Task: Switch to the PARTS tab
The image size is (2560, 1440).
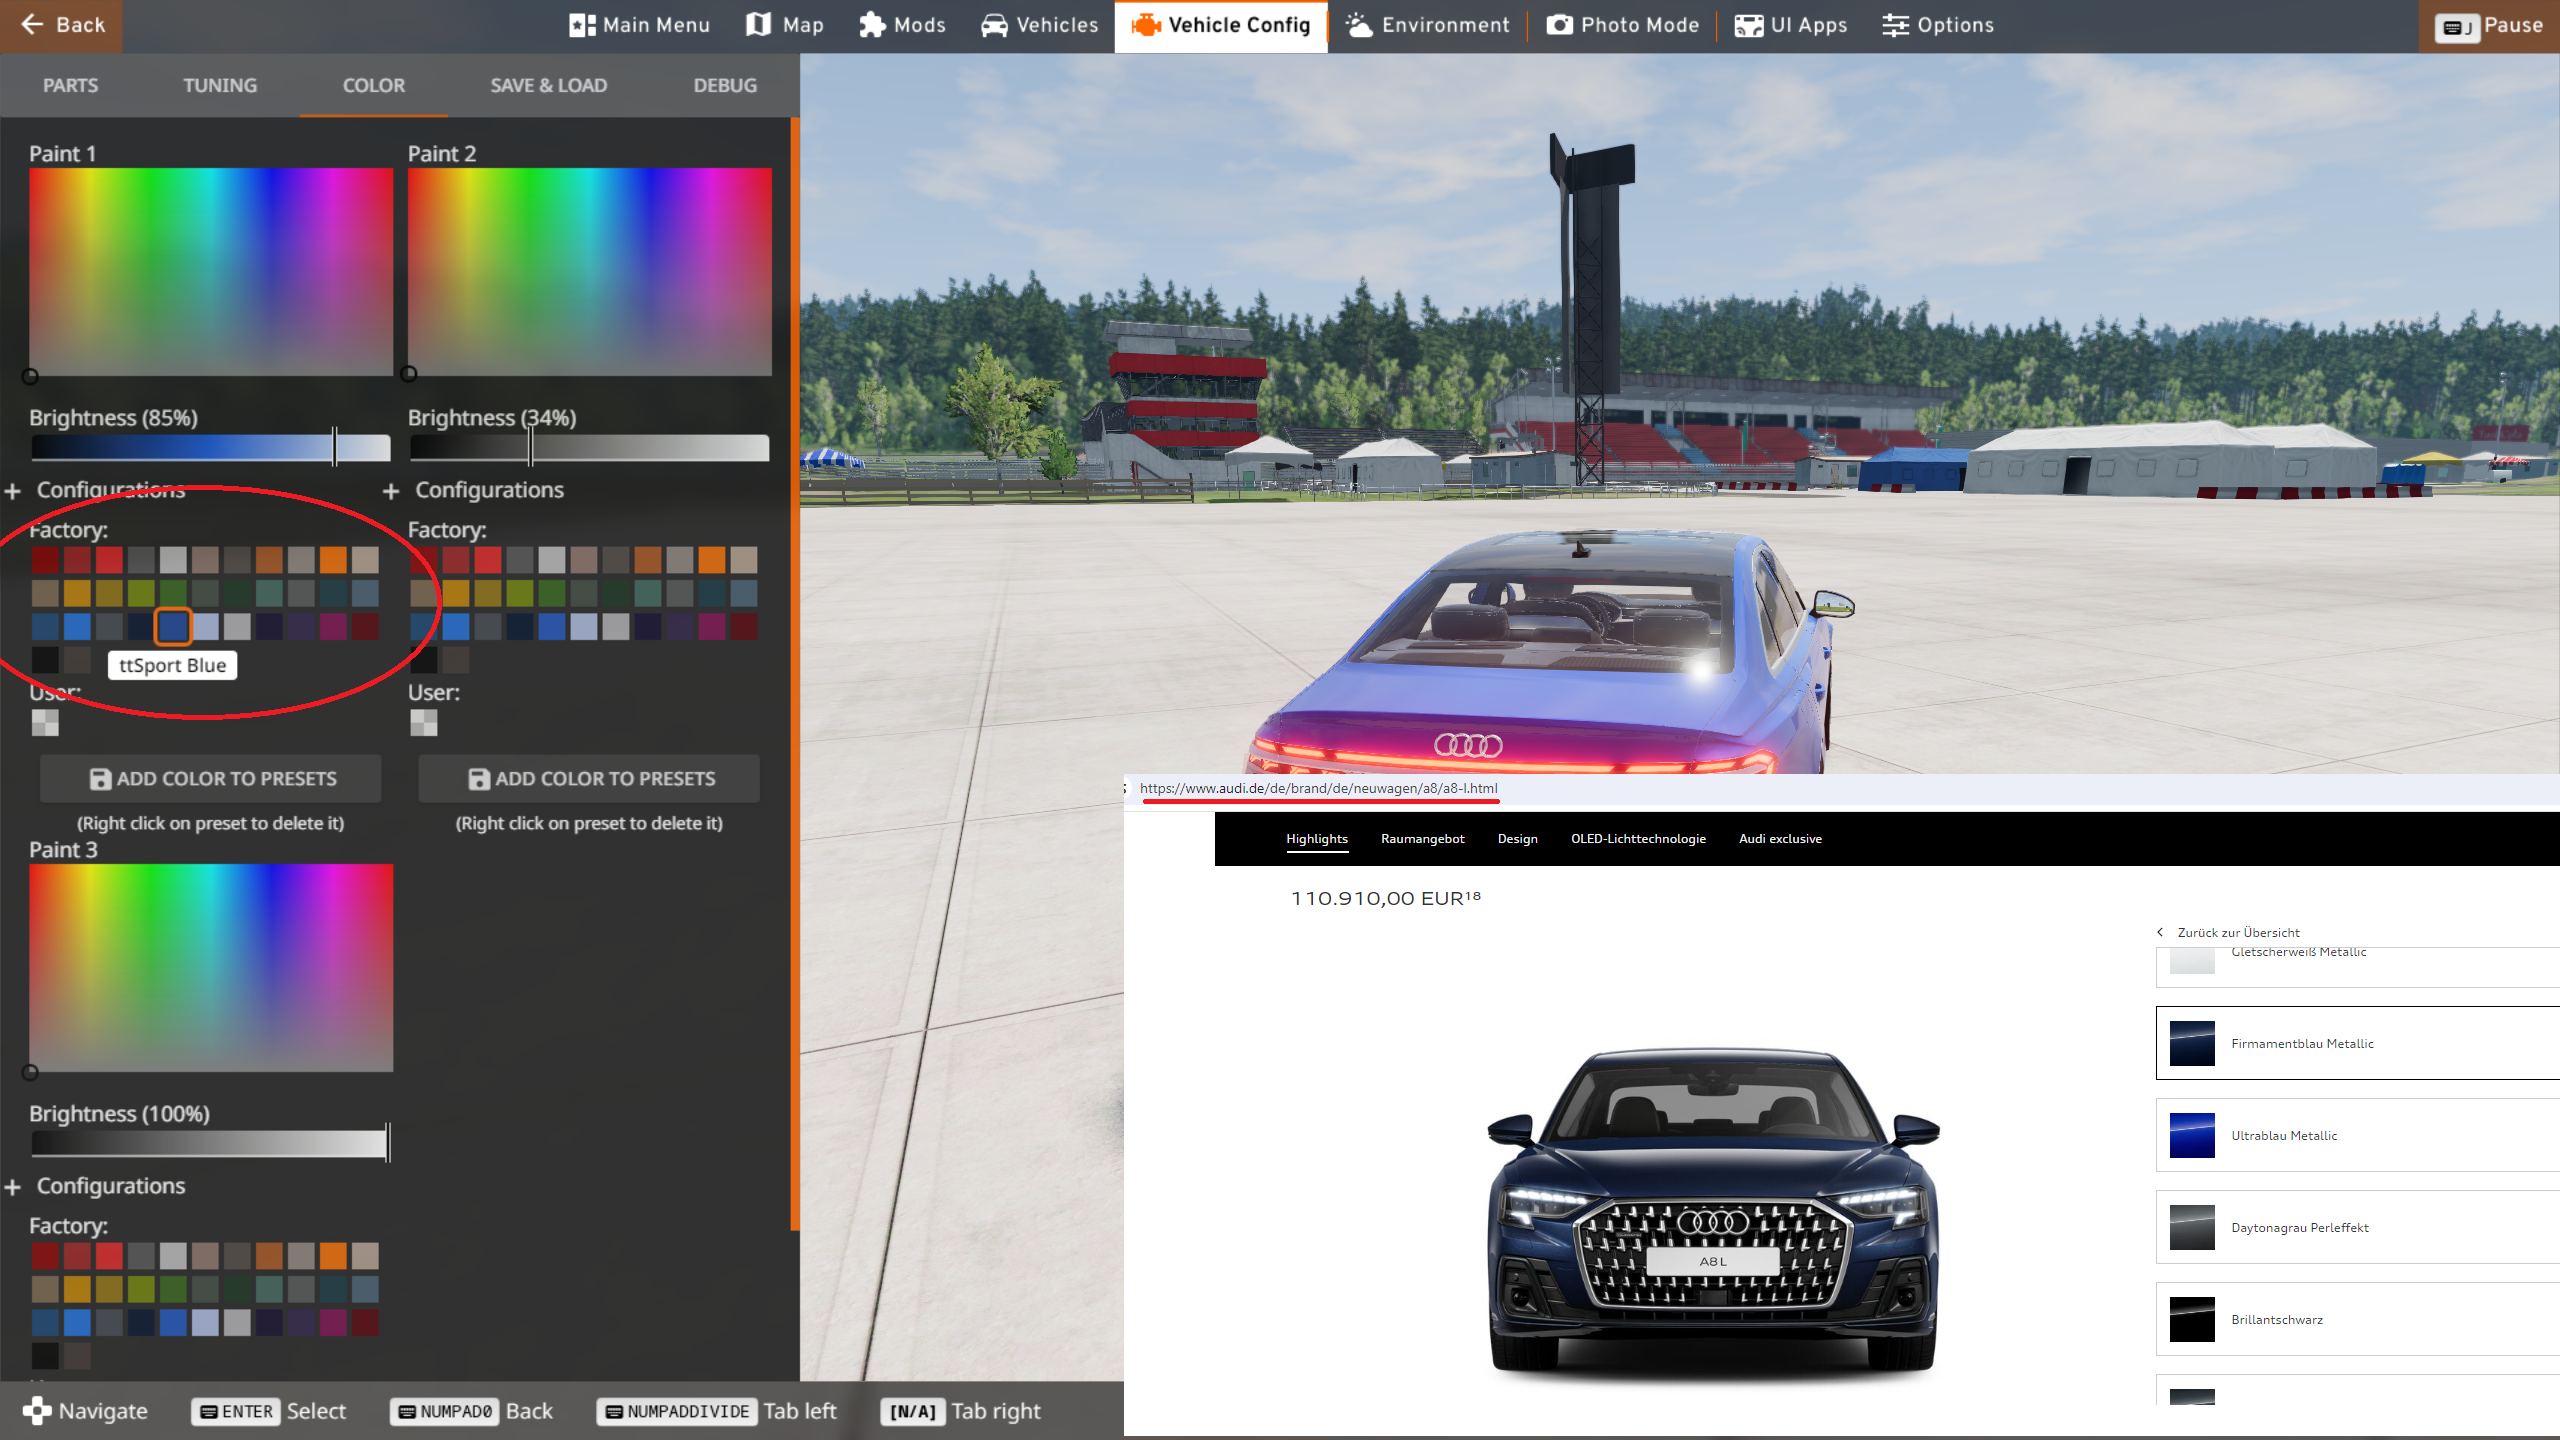Action: pos(70,85)
